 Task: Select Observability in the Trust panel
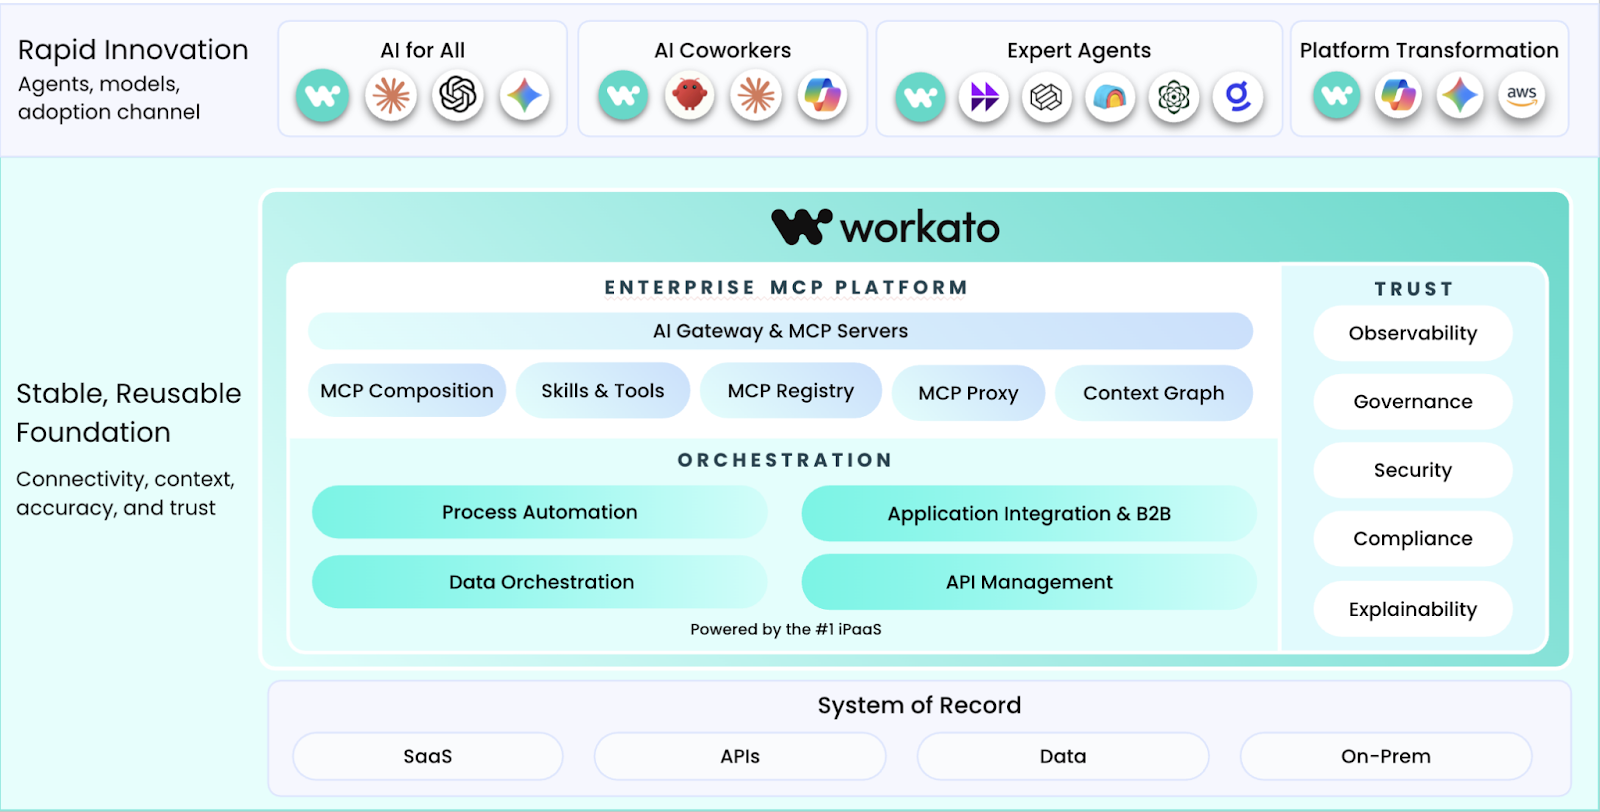(x=1412, y=333)
